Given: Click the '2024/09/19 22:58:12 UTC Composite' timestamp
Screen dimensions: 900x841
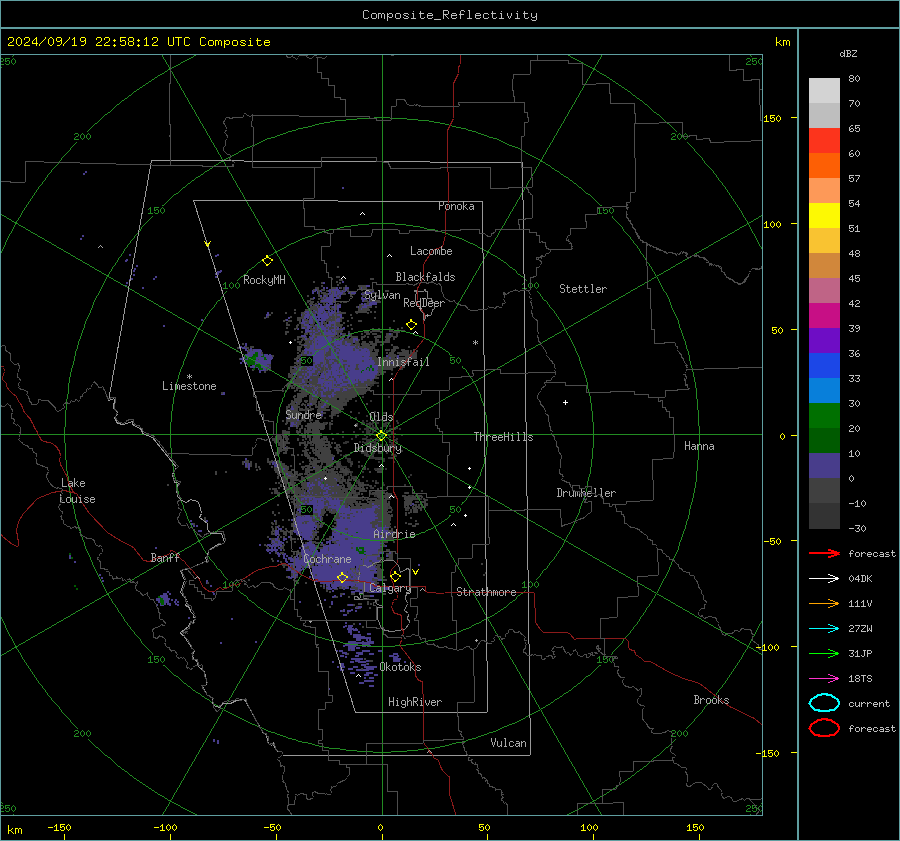Looking at the screenshot, I should pos(138,42).
